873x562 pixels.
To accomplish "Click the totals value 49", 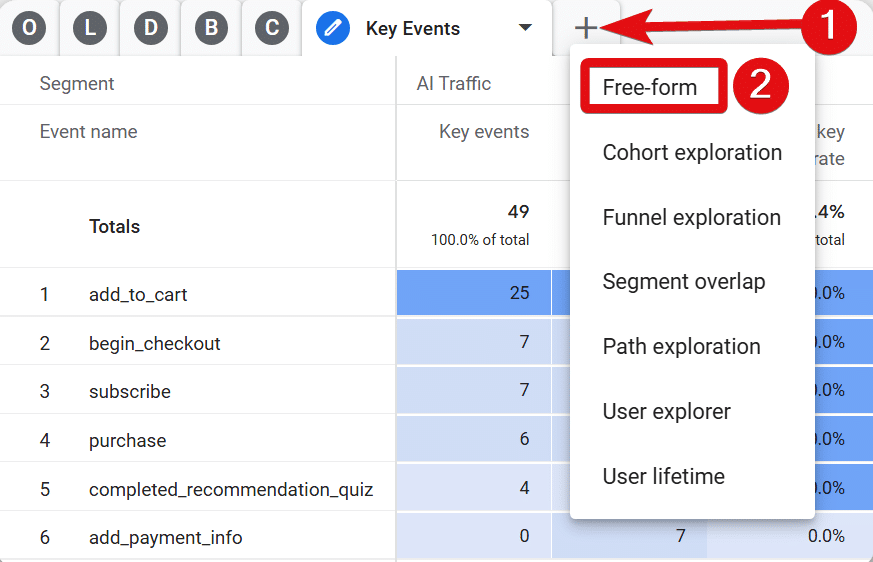I will point(518,212).
